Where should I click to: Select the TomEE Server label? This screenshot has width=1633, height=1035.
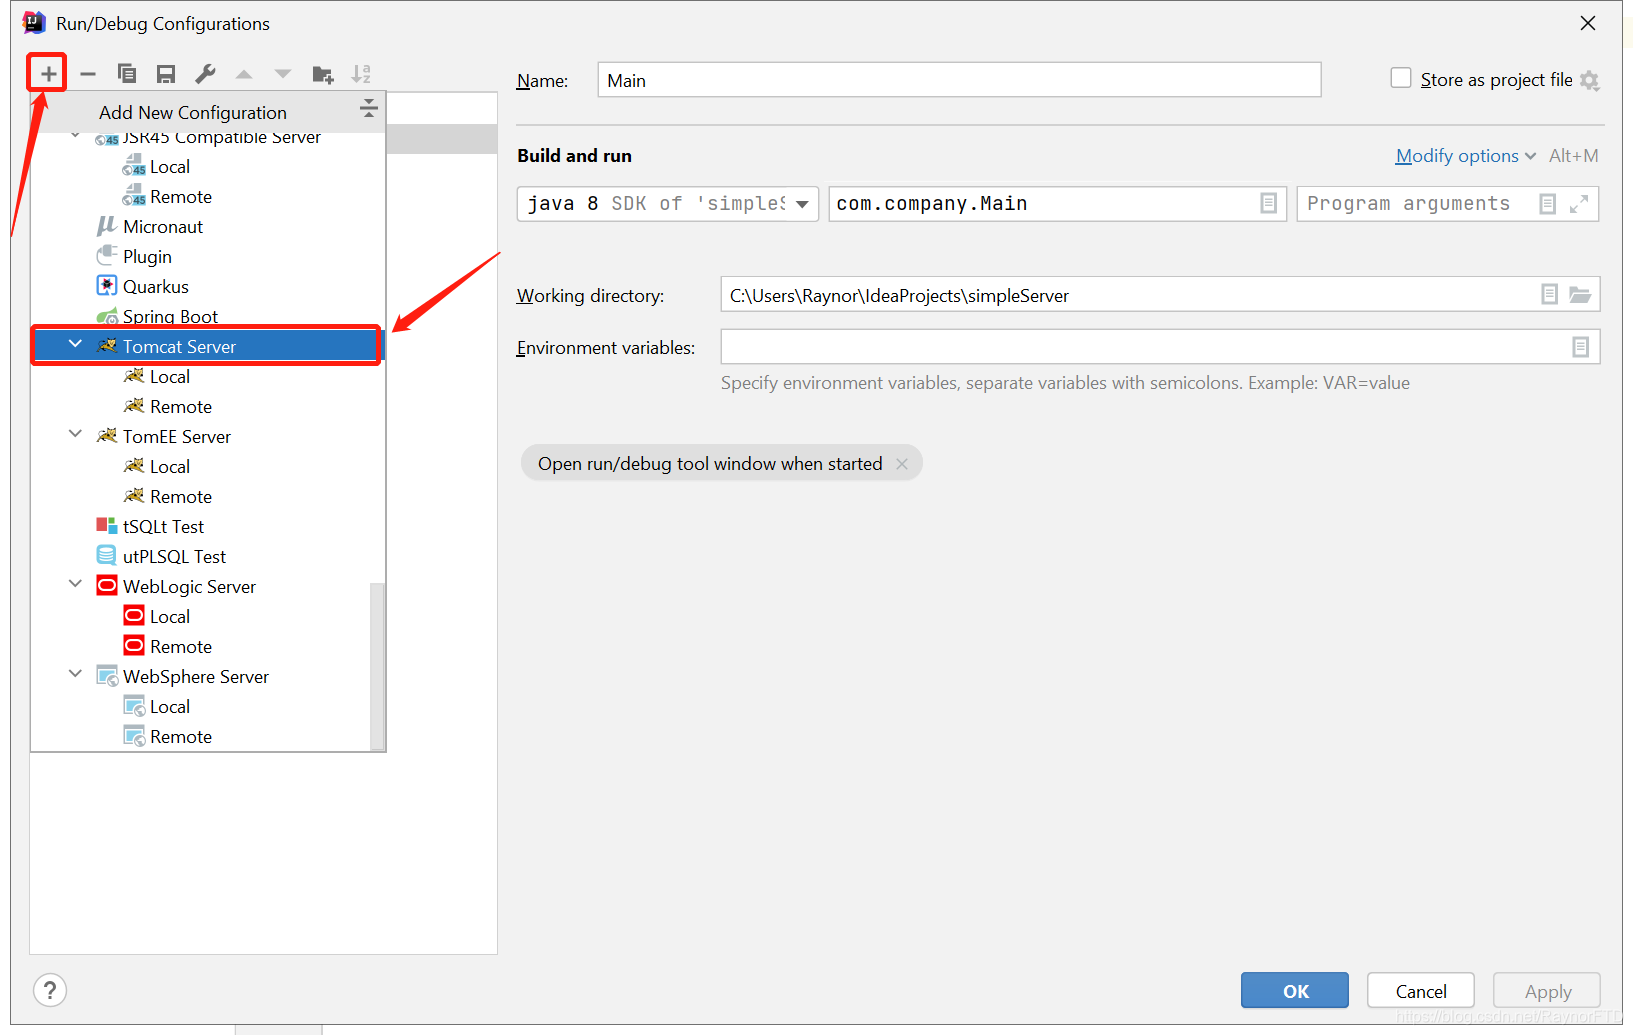[x=177, y=437]
